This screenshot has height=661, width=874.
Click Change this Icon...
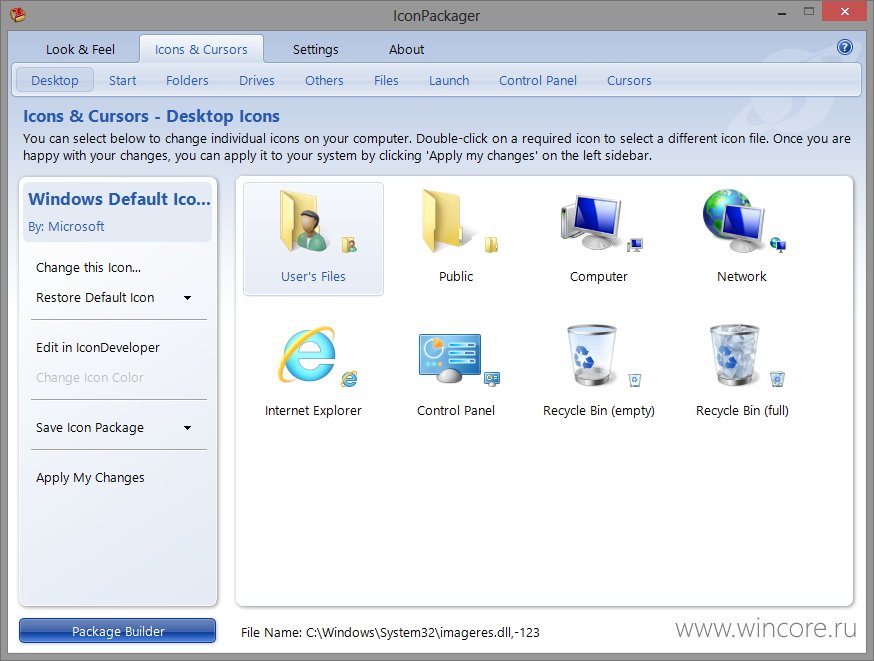point(89,268)
